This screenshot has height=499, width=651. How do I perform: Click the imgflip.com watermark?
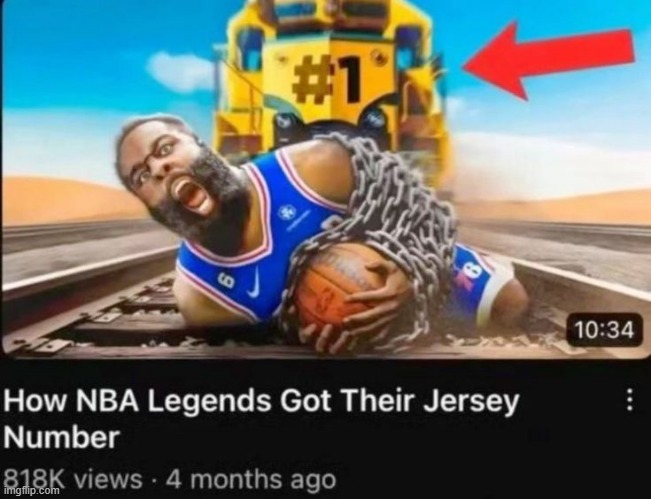pyautogui.click(x=30, y=490)
